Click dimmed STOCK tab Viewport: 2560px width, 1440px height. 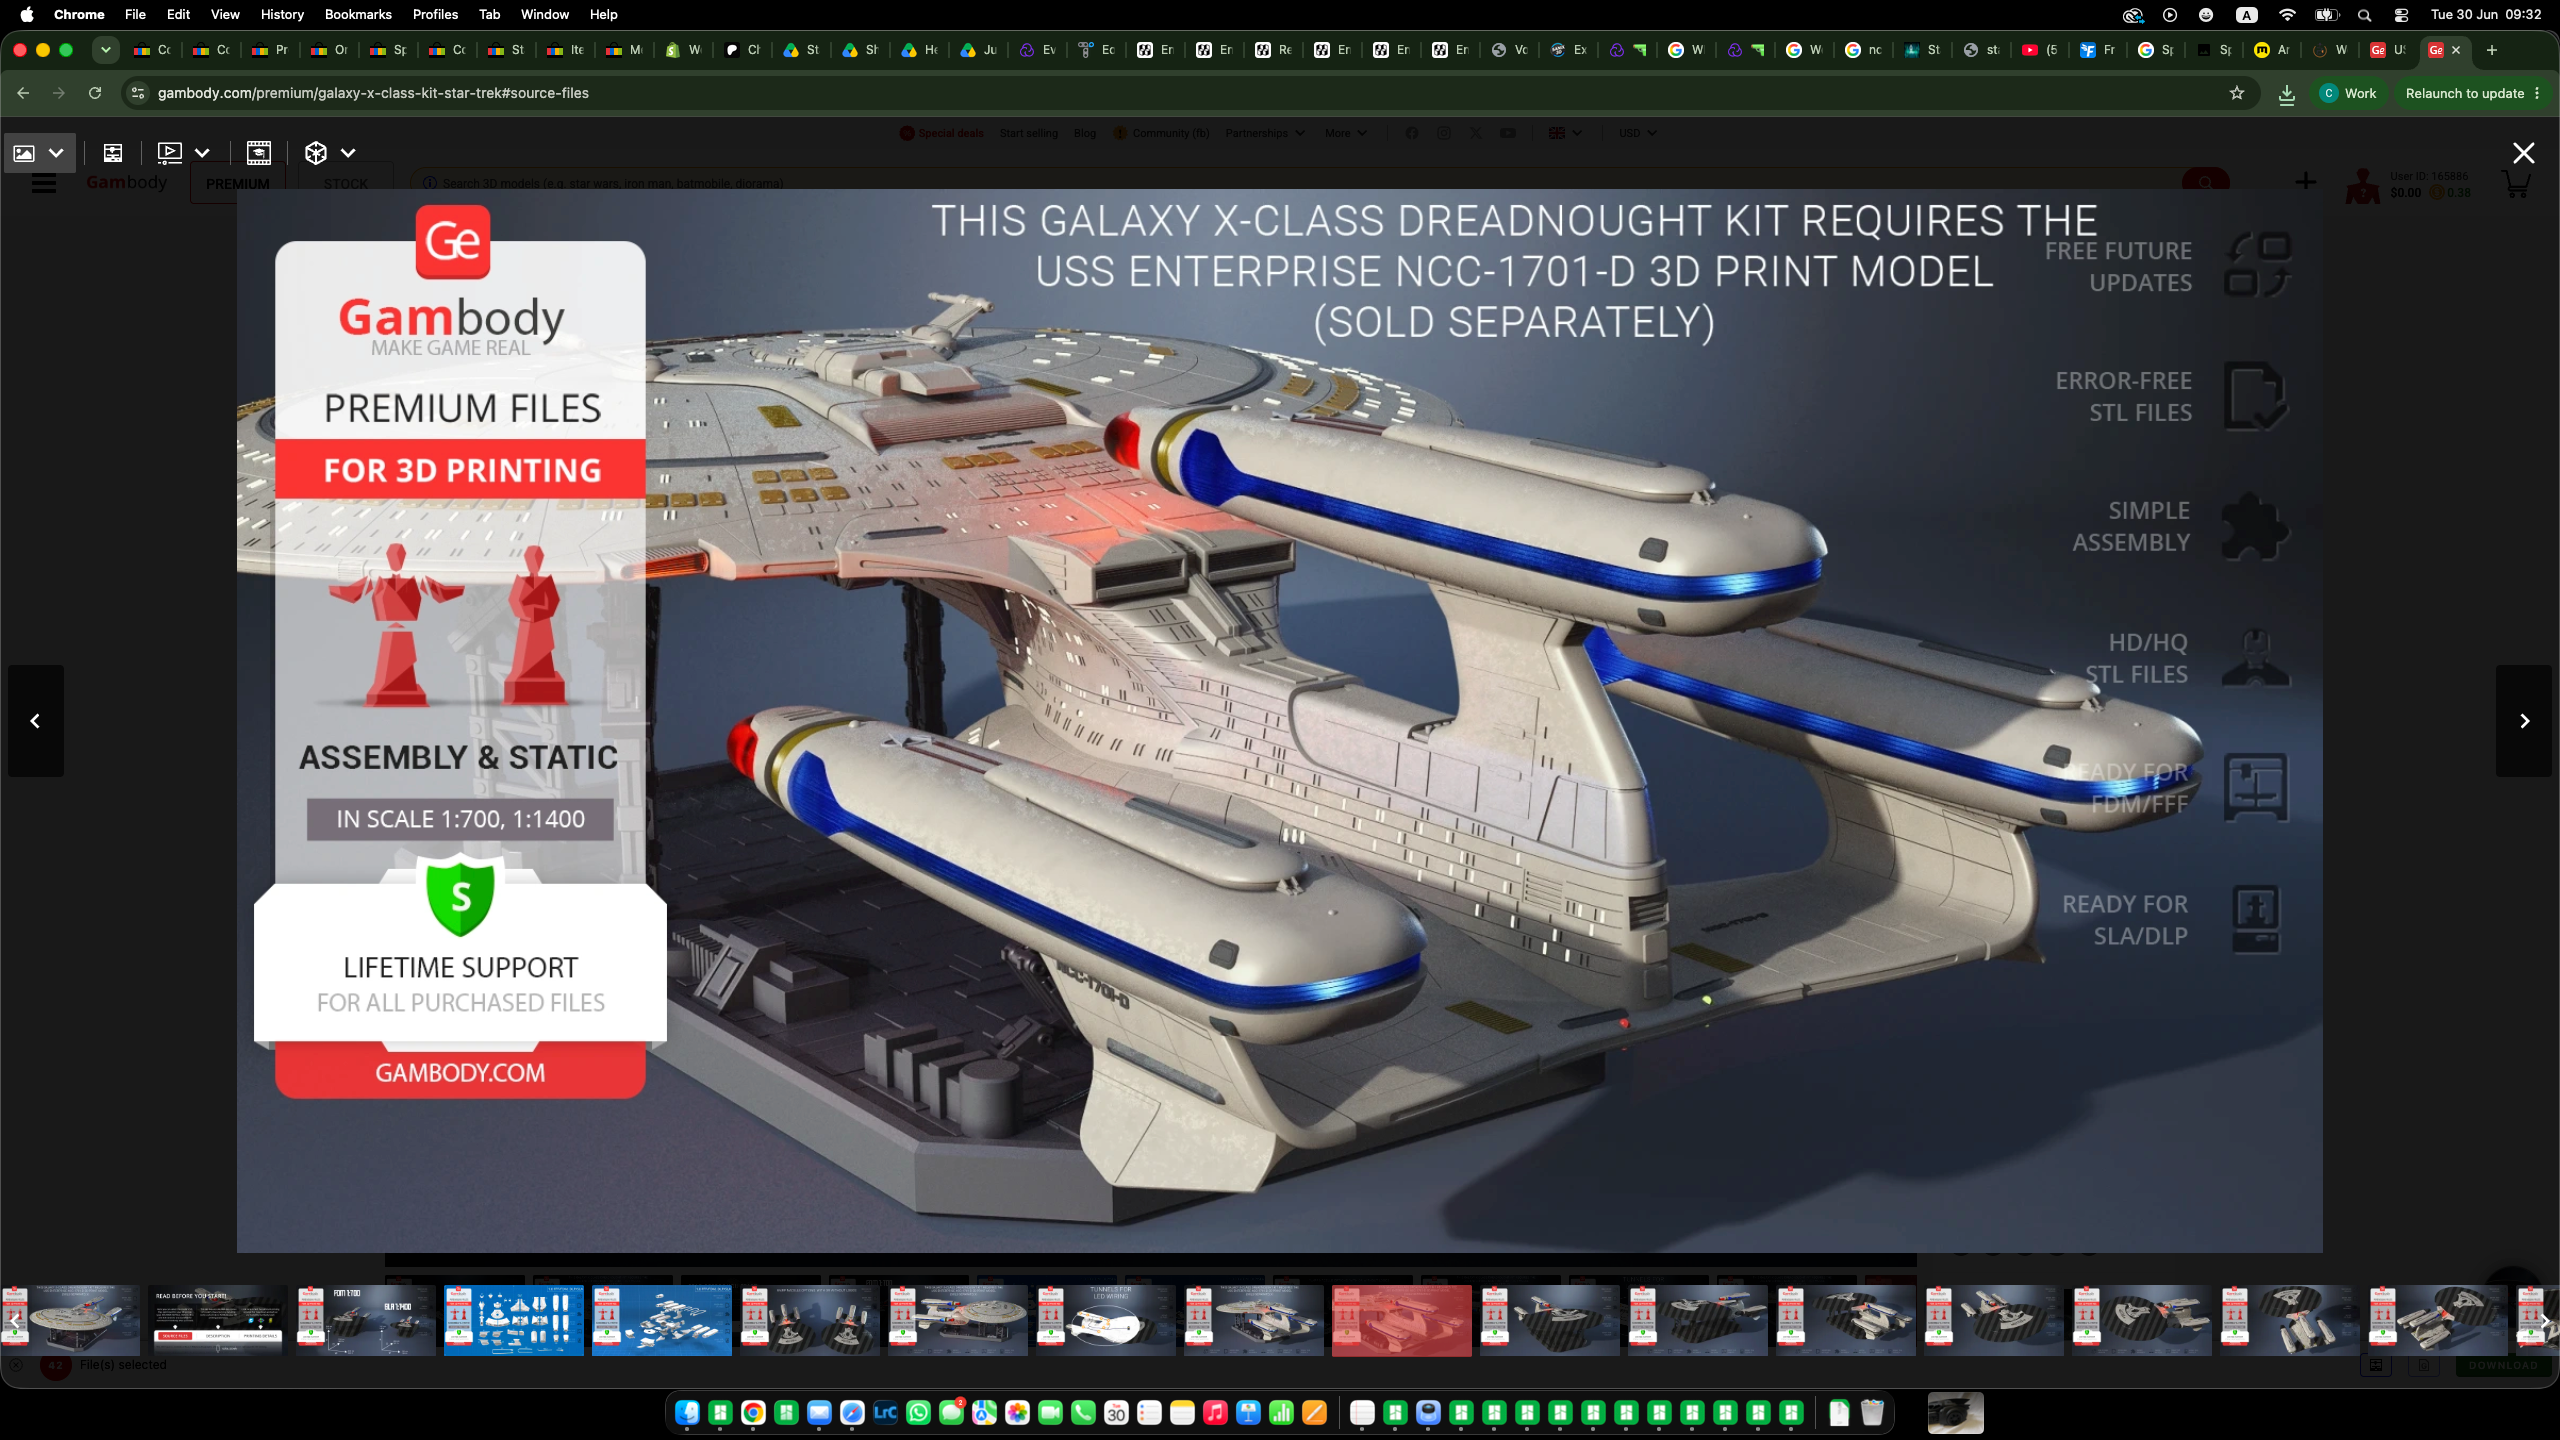click(346, 184)
